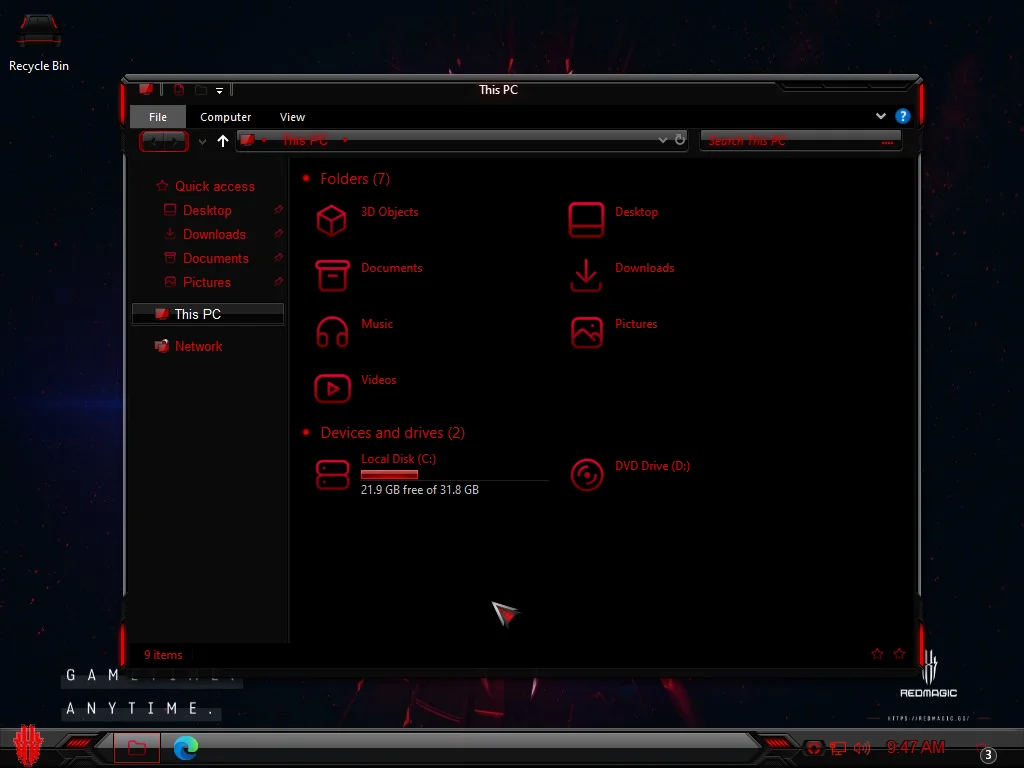Click the 'Local Disk (C:)' label
Viewport: 1024px width, 768px height.
398,458
